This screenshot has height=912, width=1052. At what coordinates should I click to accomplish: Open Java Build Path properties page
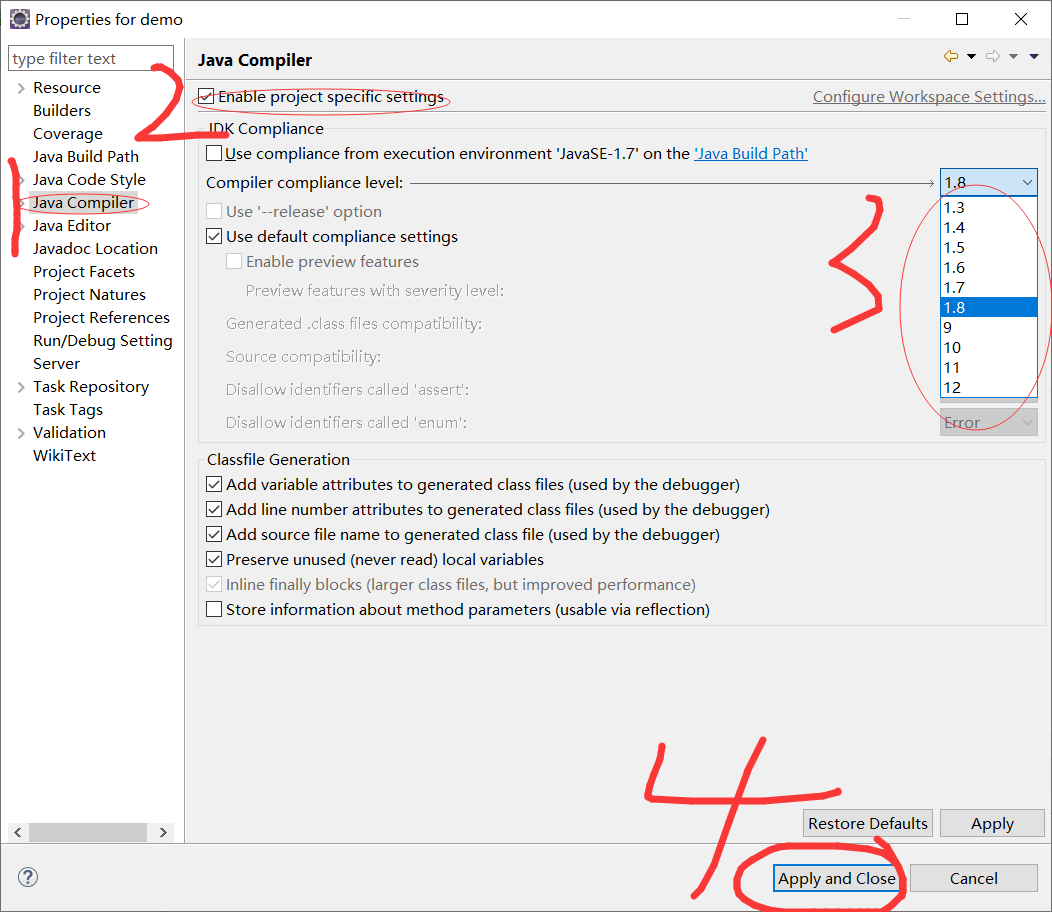(x=86, y=156)
